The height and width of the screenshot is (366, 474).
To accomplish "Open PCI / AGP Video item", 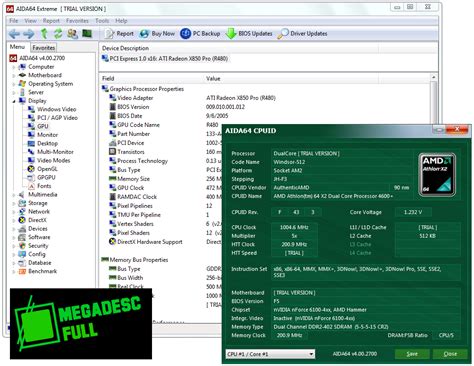I will [53, 118].
